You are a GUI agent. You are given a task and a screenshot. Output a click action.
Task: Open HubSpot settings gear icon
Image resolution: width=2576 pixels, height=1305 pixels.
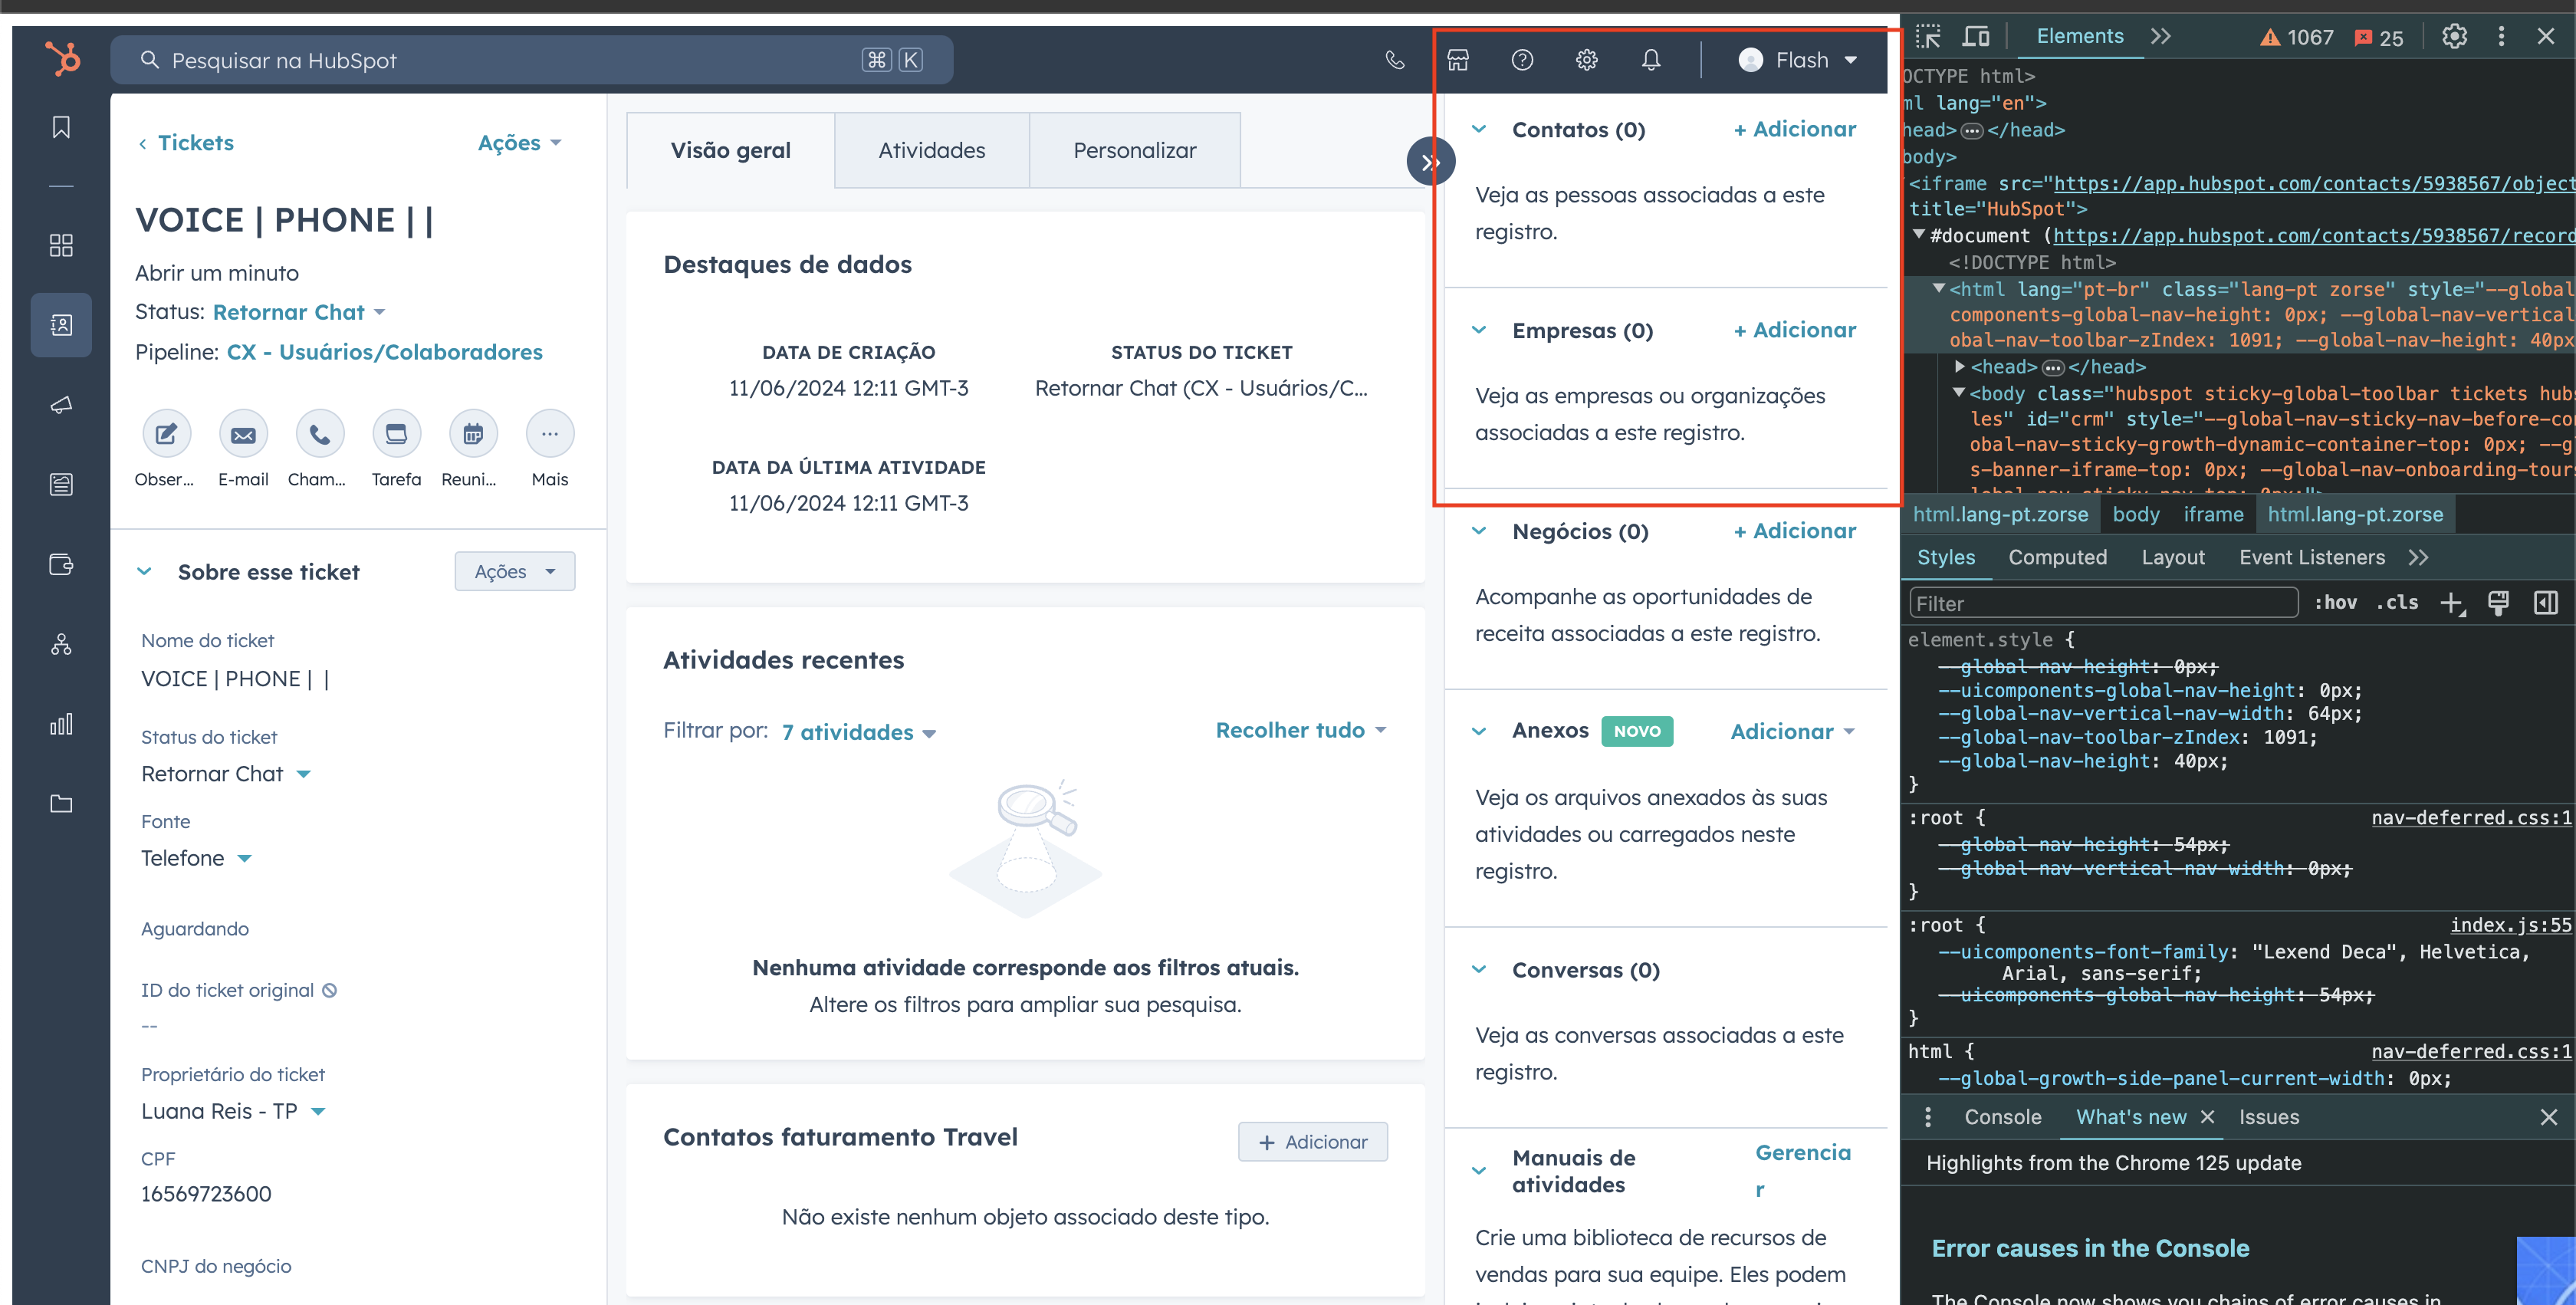point(1586,60)
